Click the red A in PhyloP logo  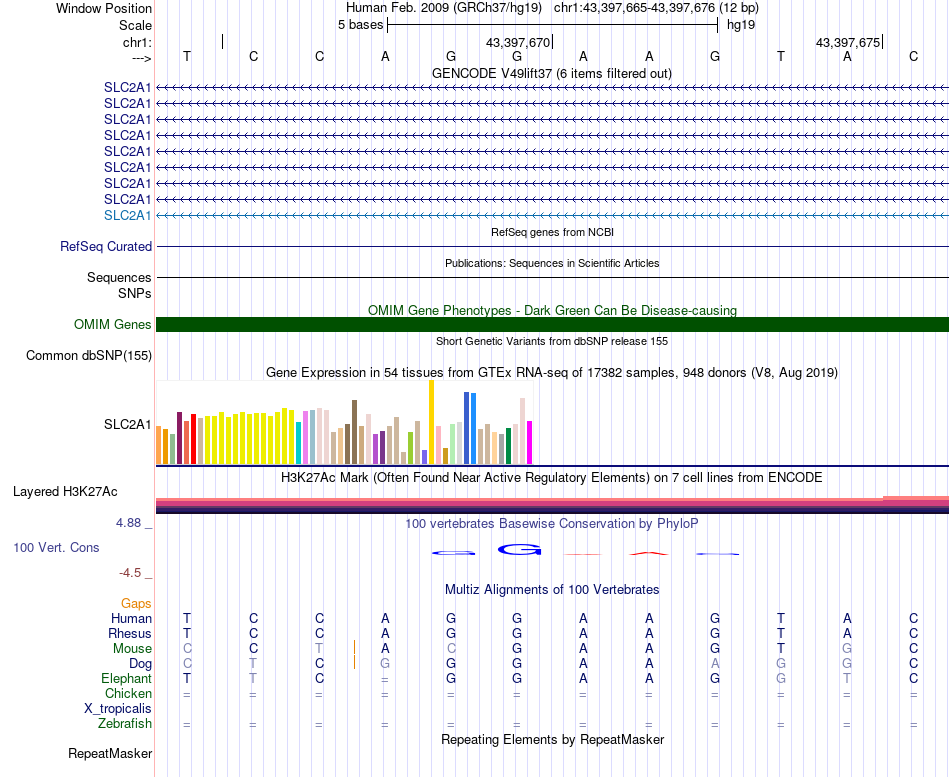(x=649, y=553)
